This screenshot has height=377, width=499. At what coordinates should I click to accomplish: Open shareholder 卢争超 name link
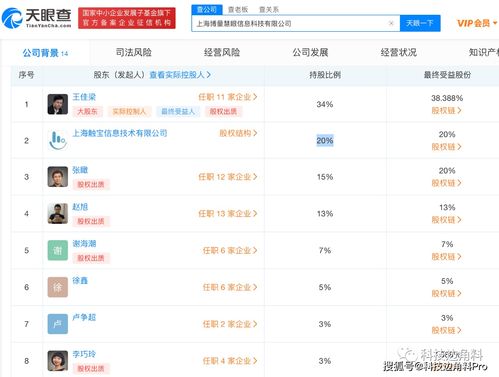pos(84,317)
